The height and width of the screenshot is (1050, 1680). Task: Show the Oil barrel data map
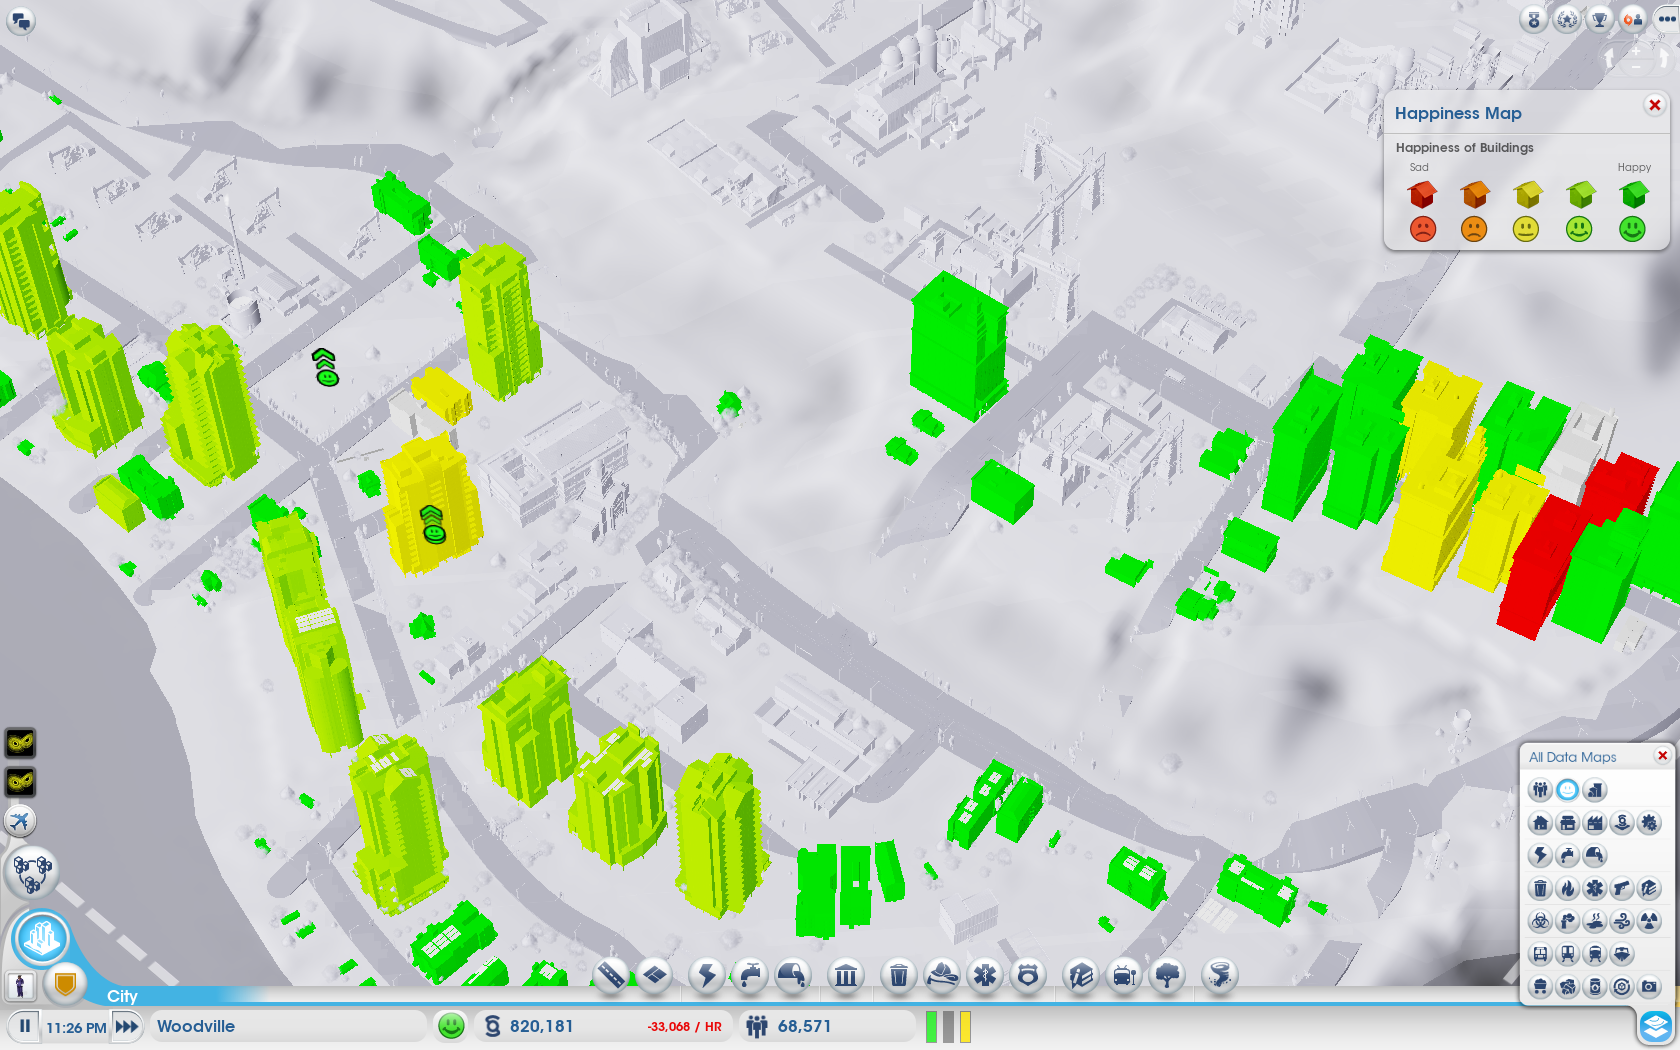[x=1594, y=987]
